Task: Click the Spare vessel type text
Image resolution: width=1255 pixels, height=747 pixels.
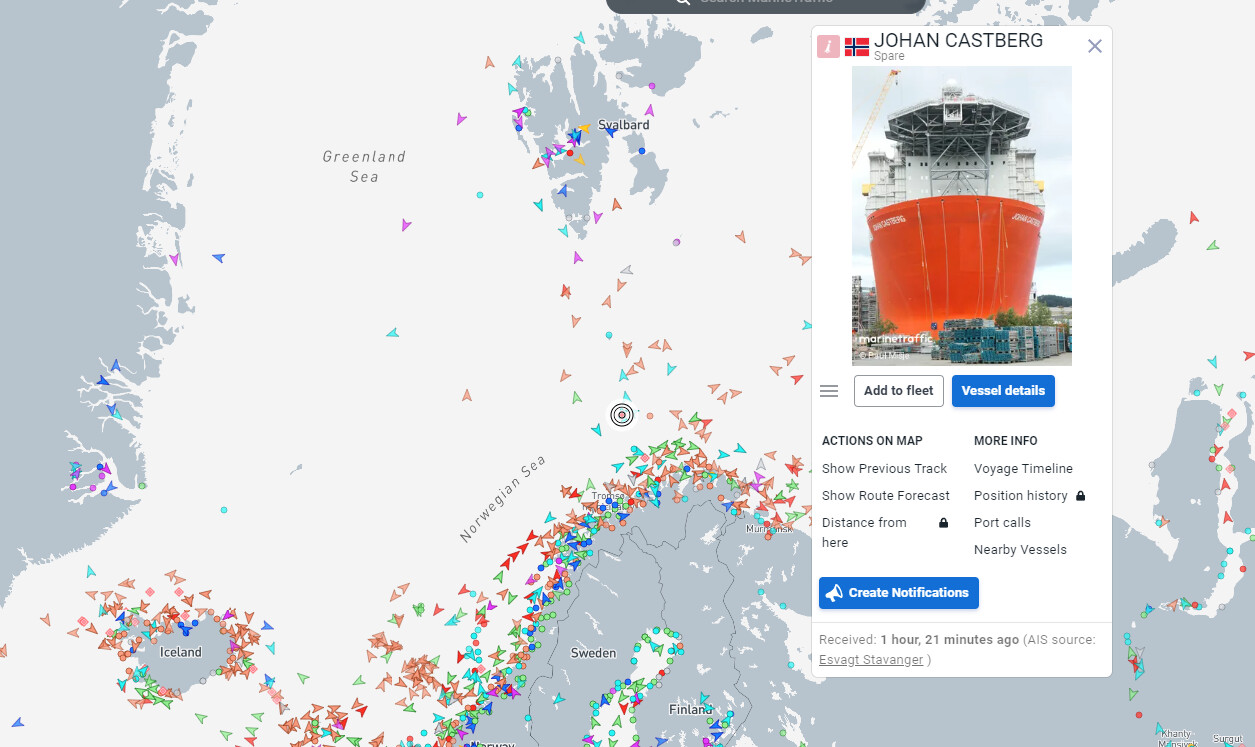Action: click(x=889, y=56)
